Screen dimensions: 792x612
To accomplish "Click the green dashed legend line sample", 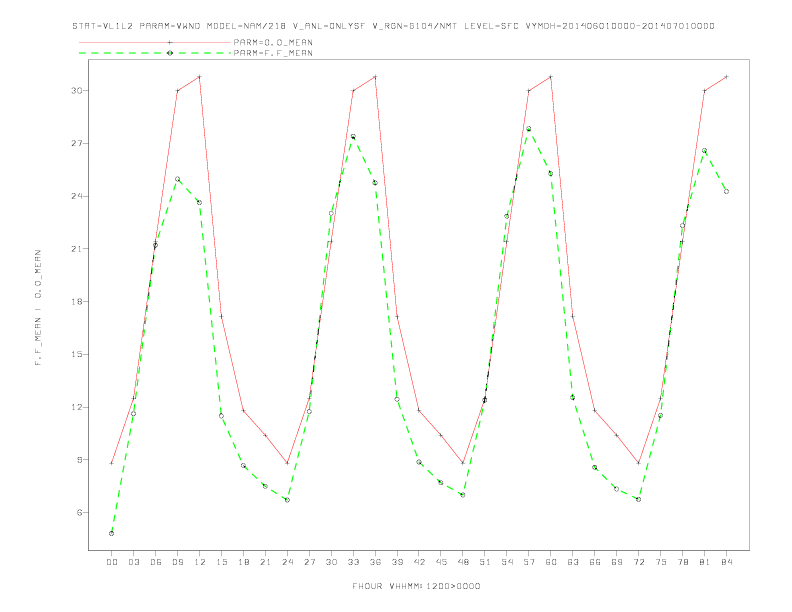I will click(x=155, y=53).
